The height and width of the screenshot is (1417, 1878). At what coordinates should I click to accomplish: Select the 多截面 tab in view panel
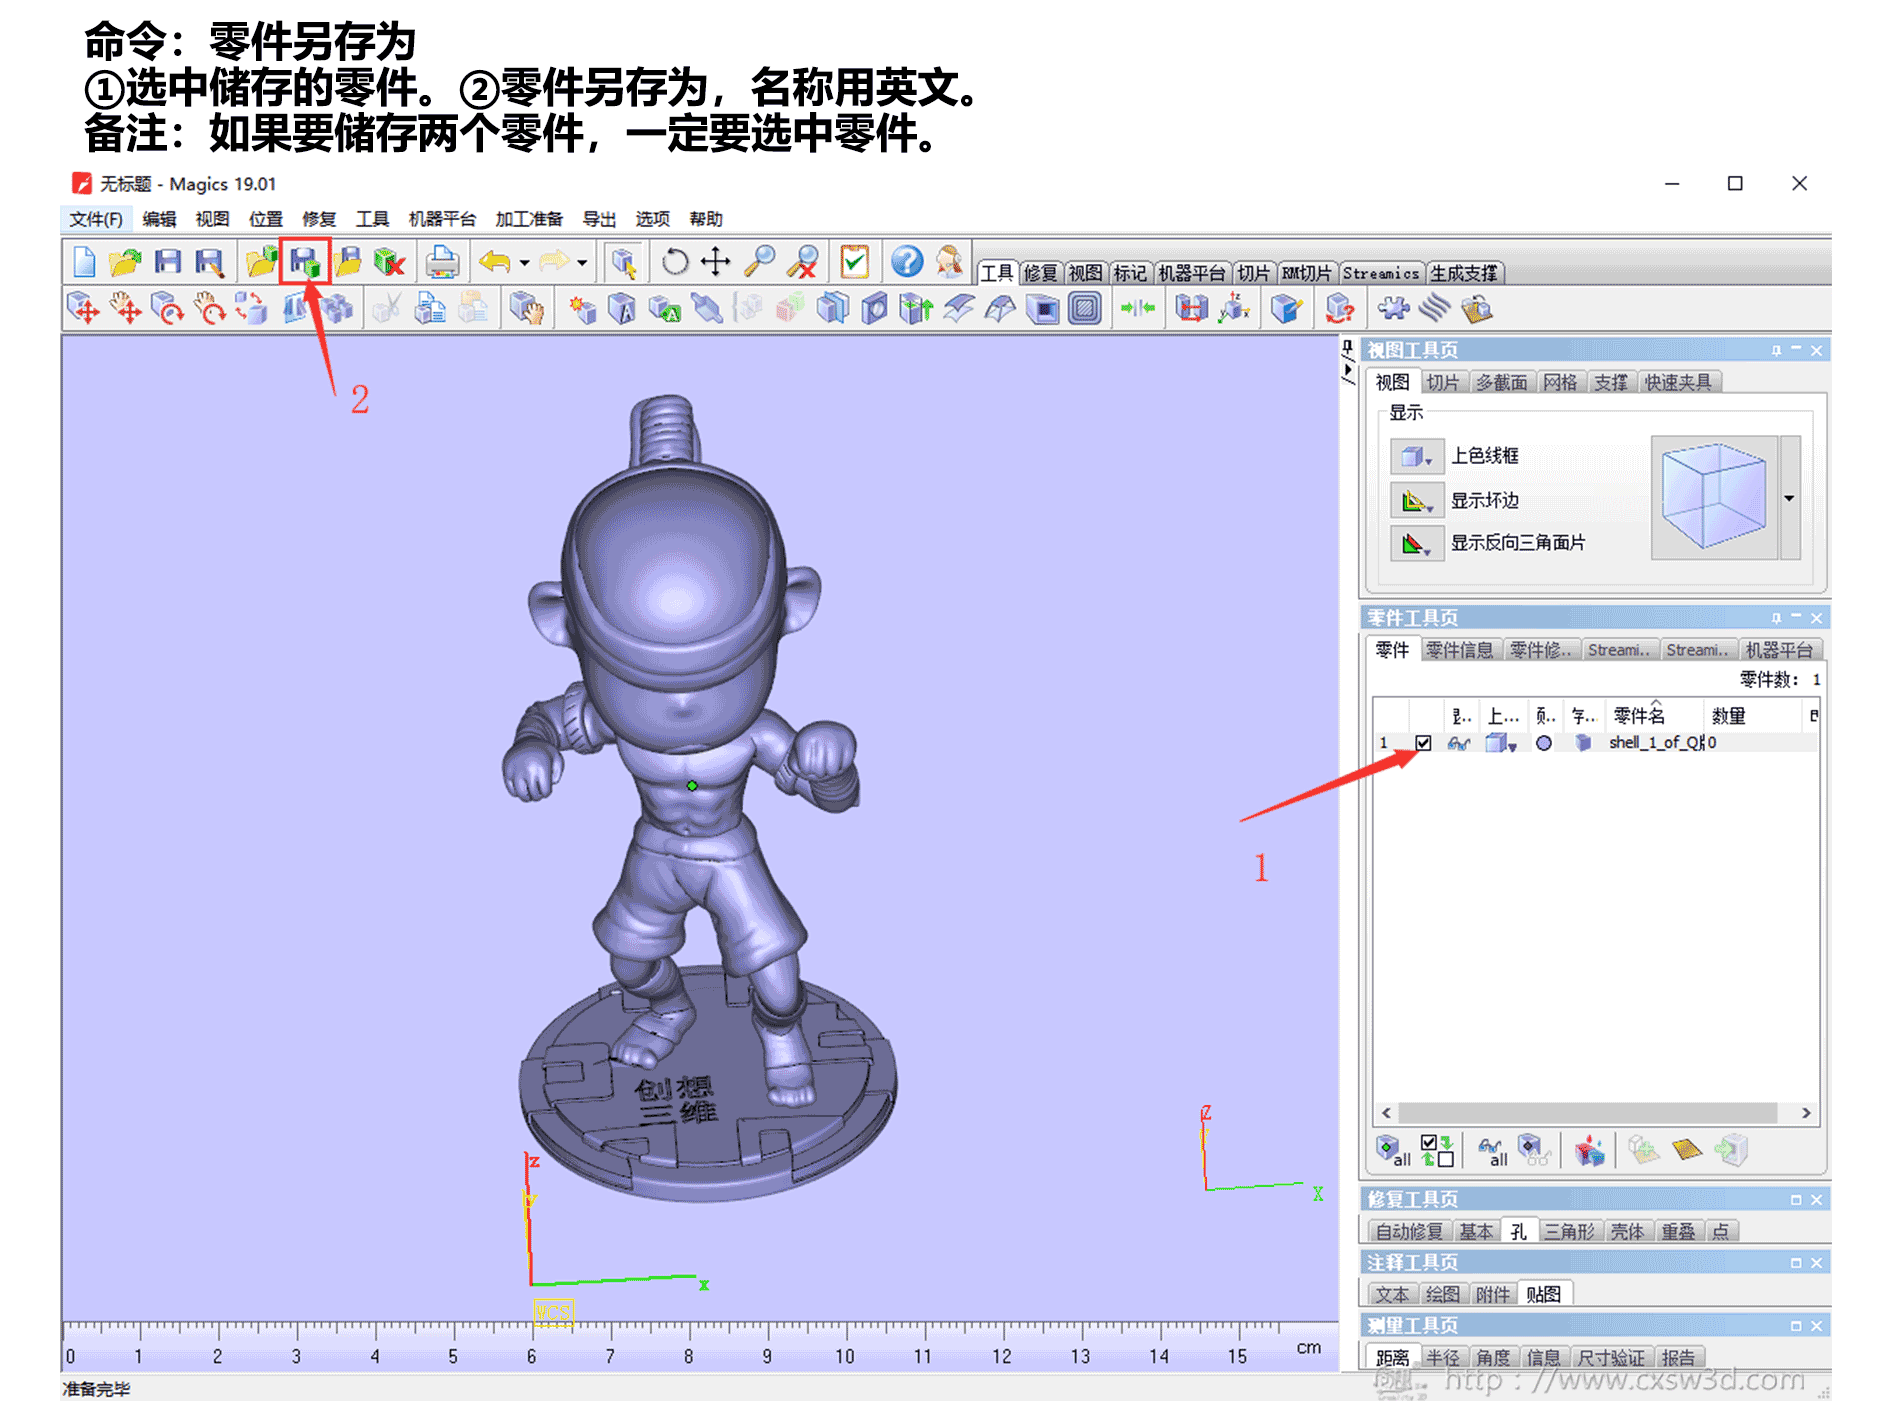click(1501, 382)
